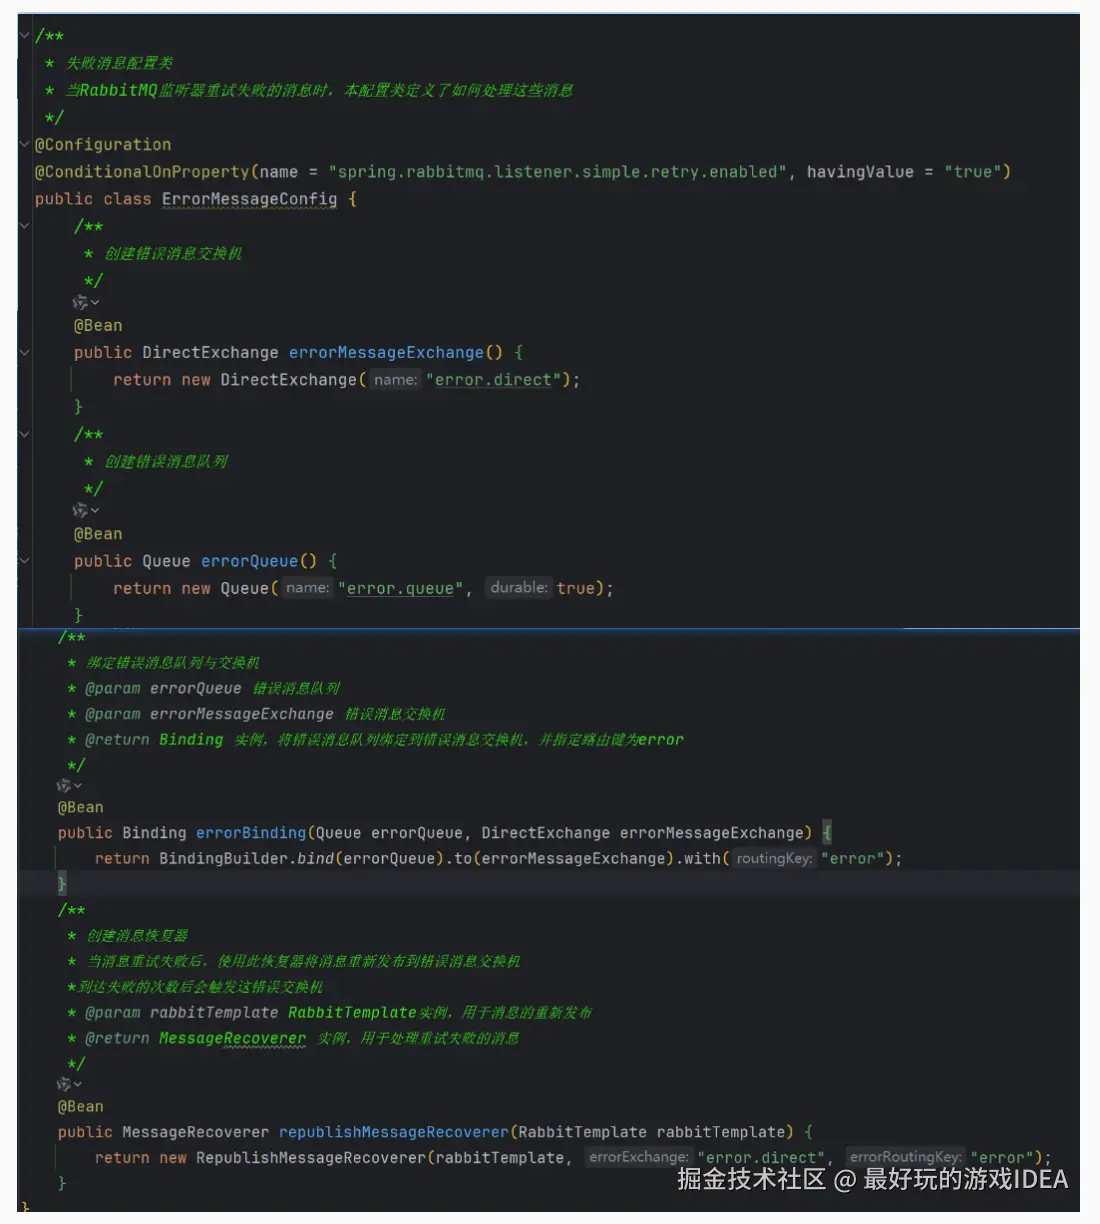Screen dimensions: 1100x1224
Task: Click the "error" string after routingKey hint
Action: (853, 858)
